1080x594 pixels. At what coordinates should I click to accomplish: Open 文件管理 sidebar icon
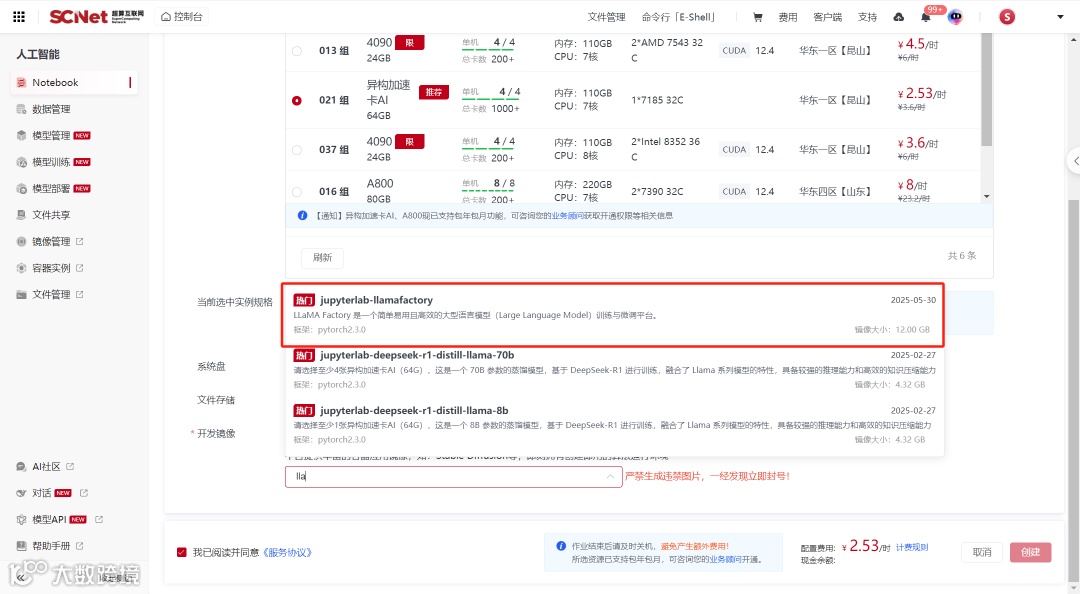coord(21,294)
